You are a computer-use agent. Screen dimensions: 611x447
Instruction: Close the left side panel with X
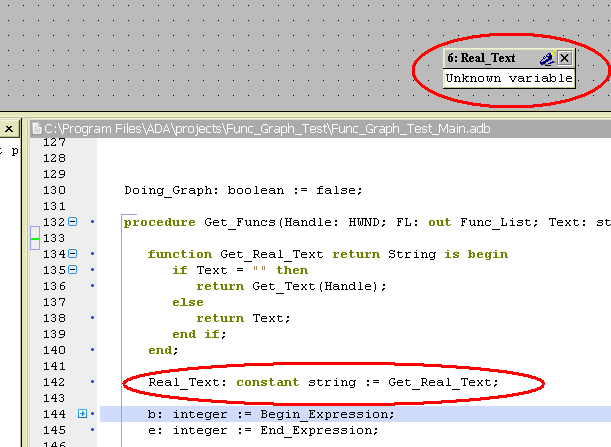click(x=7, y=129)
